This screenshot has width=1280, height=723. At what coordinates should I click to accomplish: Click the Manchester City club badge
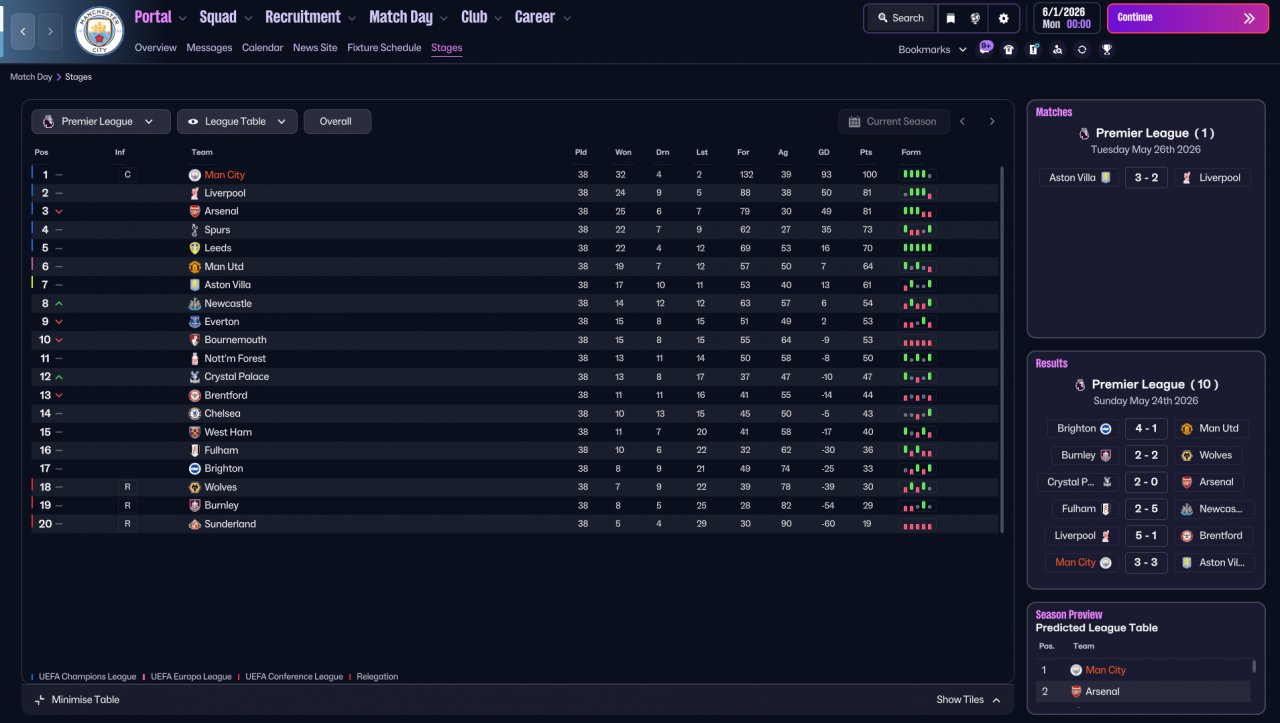point(99,31)
